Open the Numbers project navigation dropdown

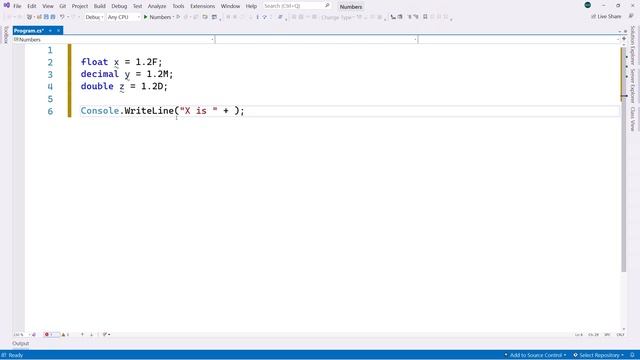point(113,40)
